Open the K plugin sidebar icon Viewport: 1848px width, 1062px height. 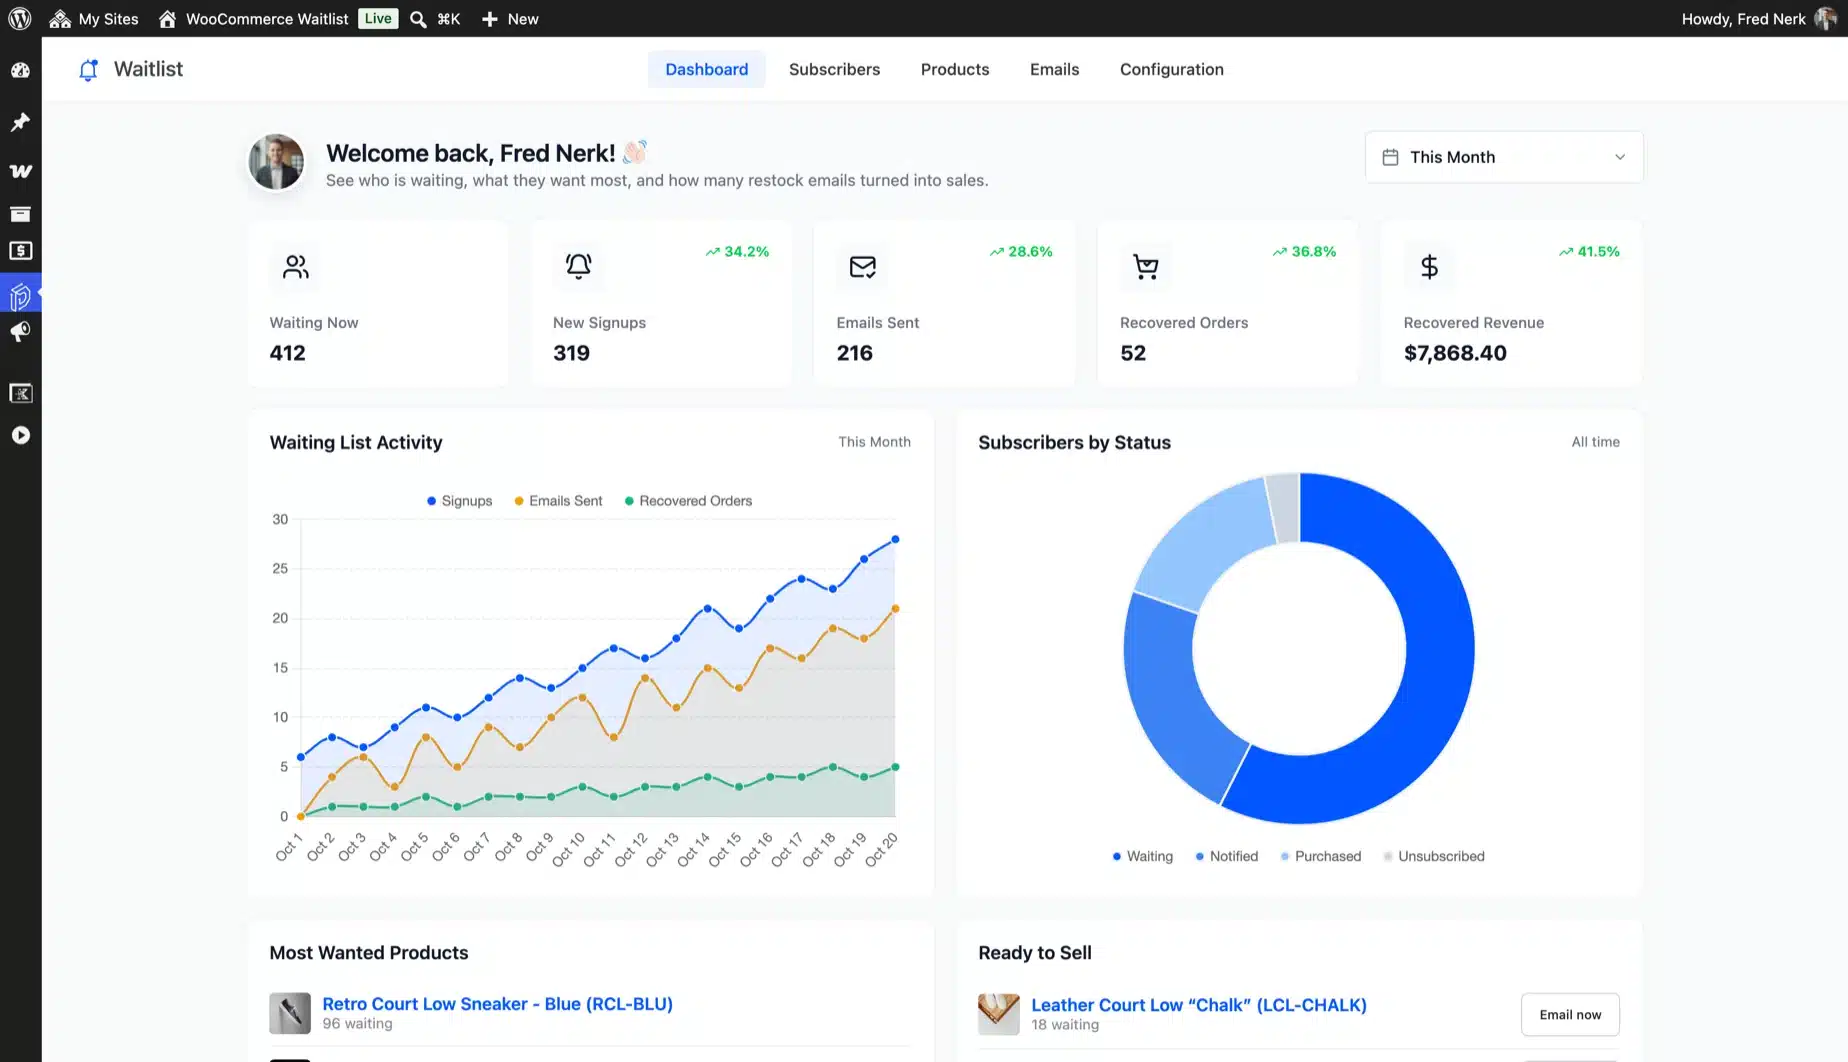21,393
